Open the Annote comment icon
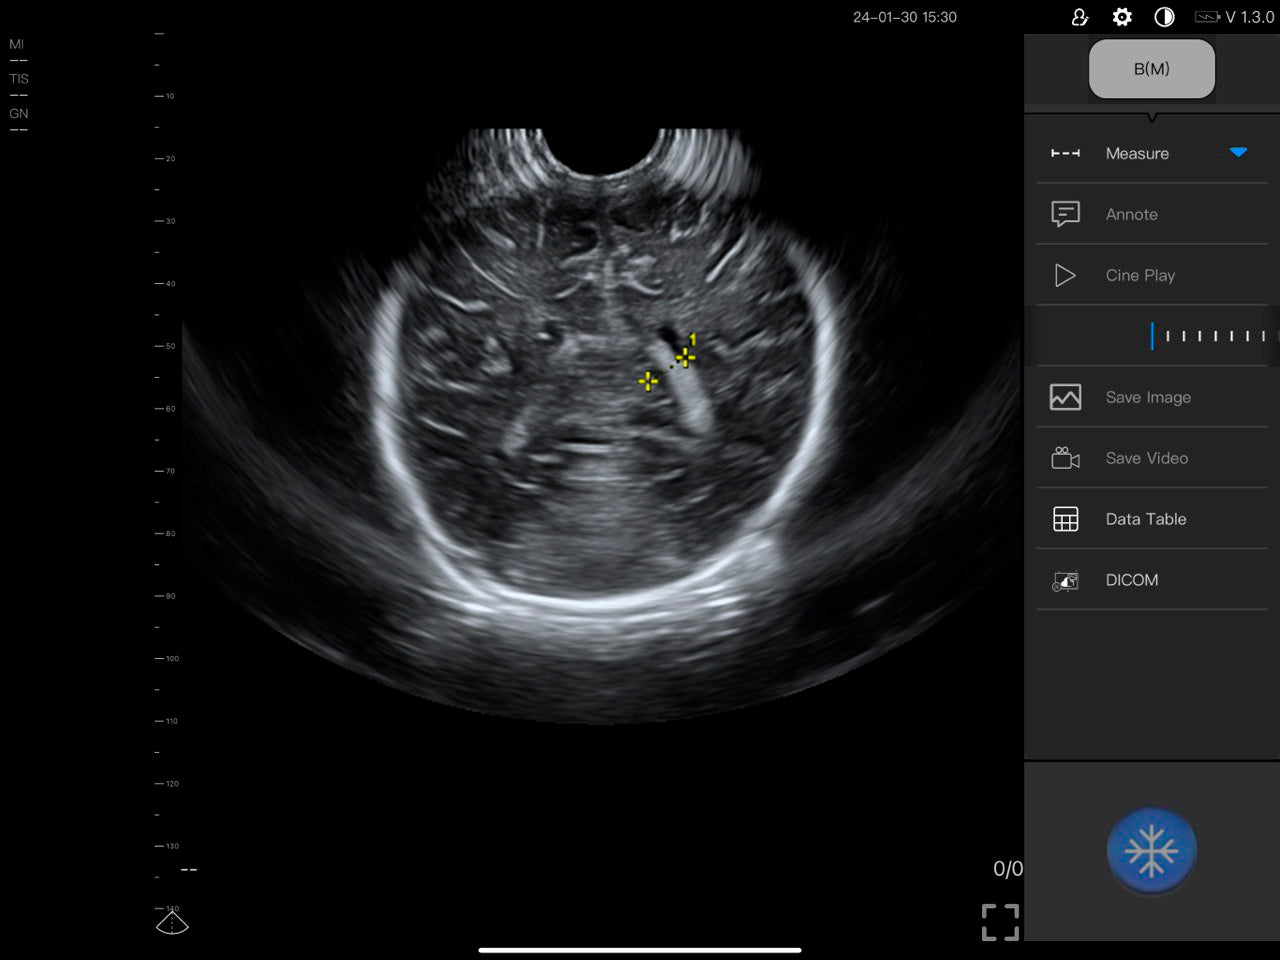Viewport: 1280px width, 960px height. 1065,214
